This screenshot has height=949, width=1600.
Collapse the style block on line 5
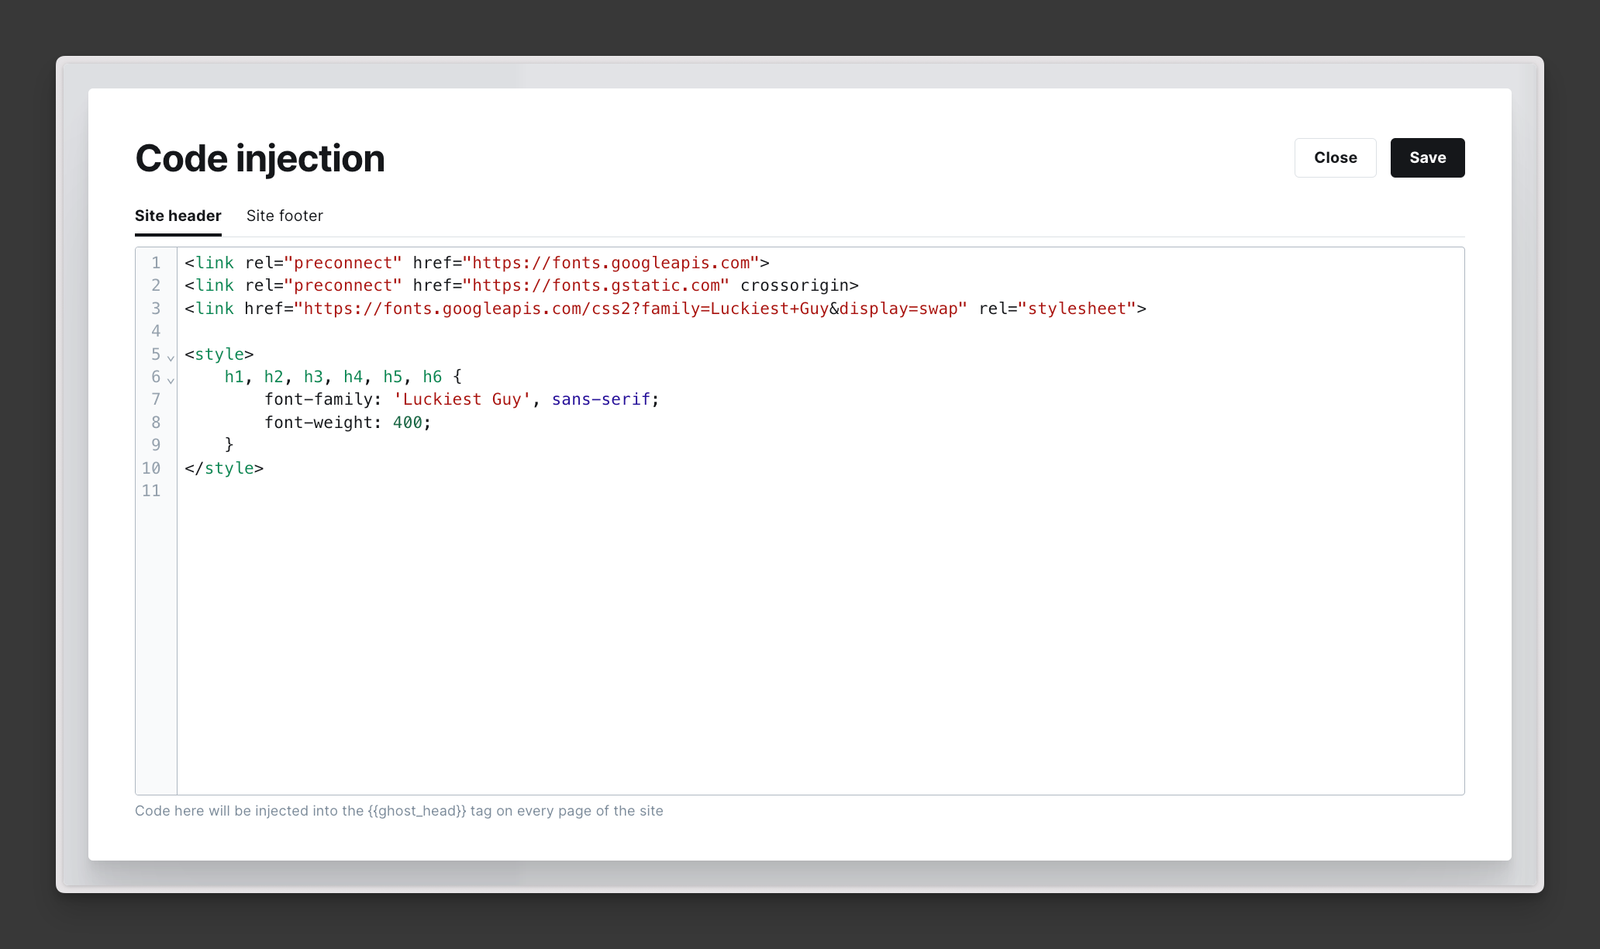[169, 356]
